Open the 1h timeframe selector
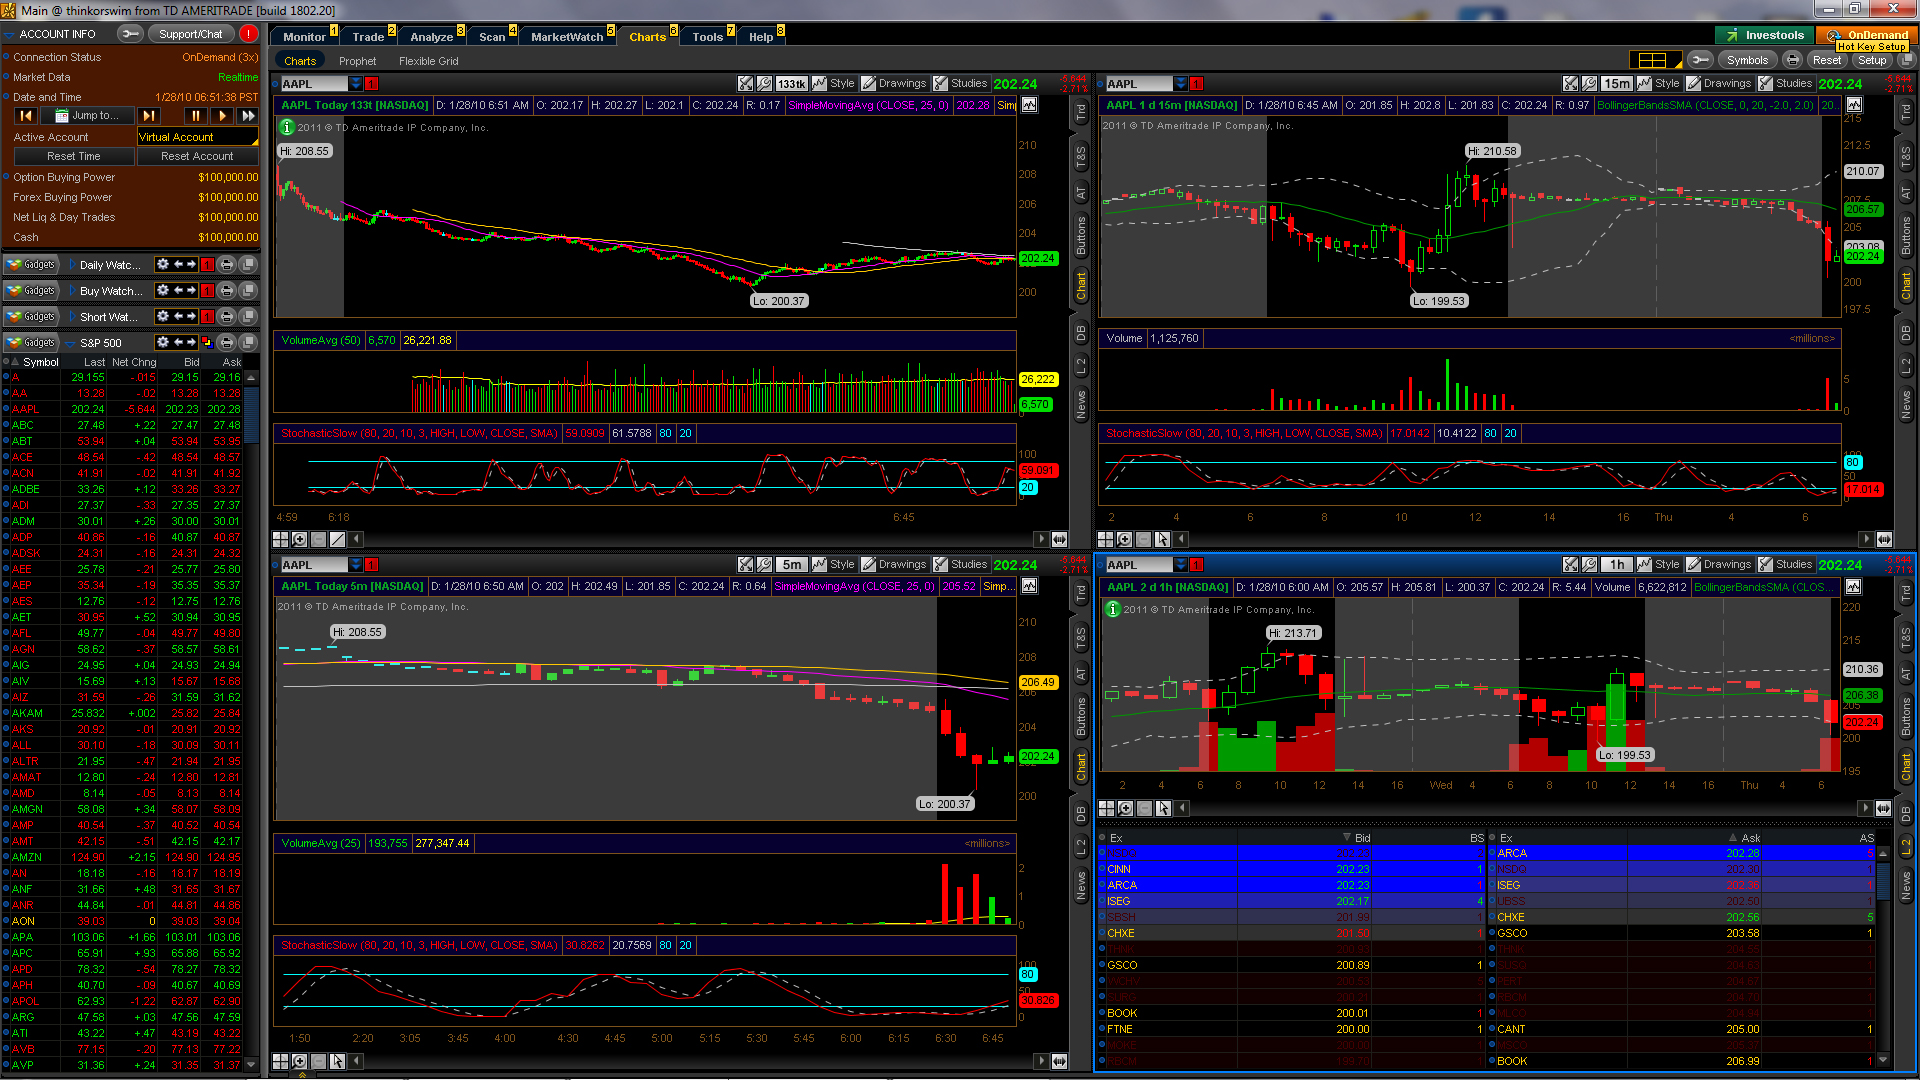 1616,565
